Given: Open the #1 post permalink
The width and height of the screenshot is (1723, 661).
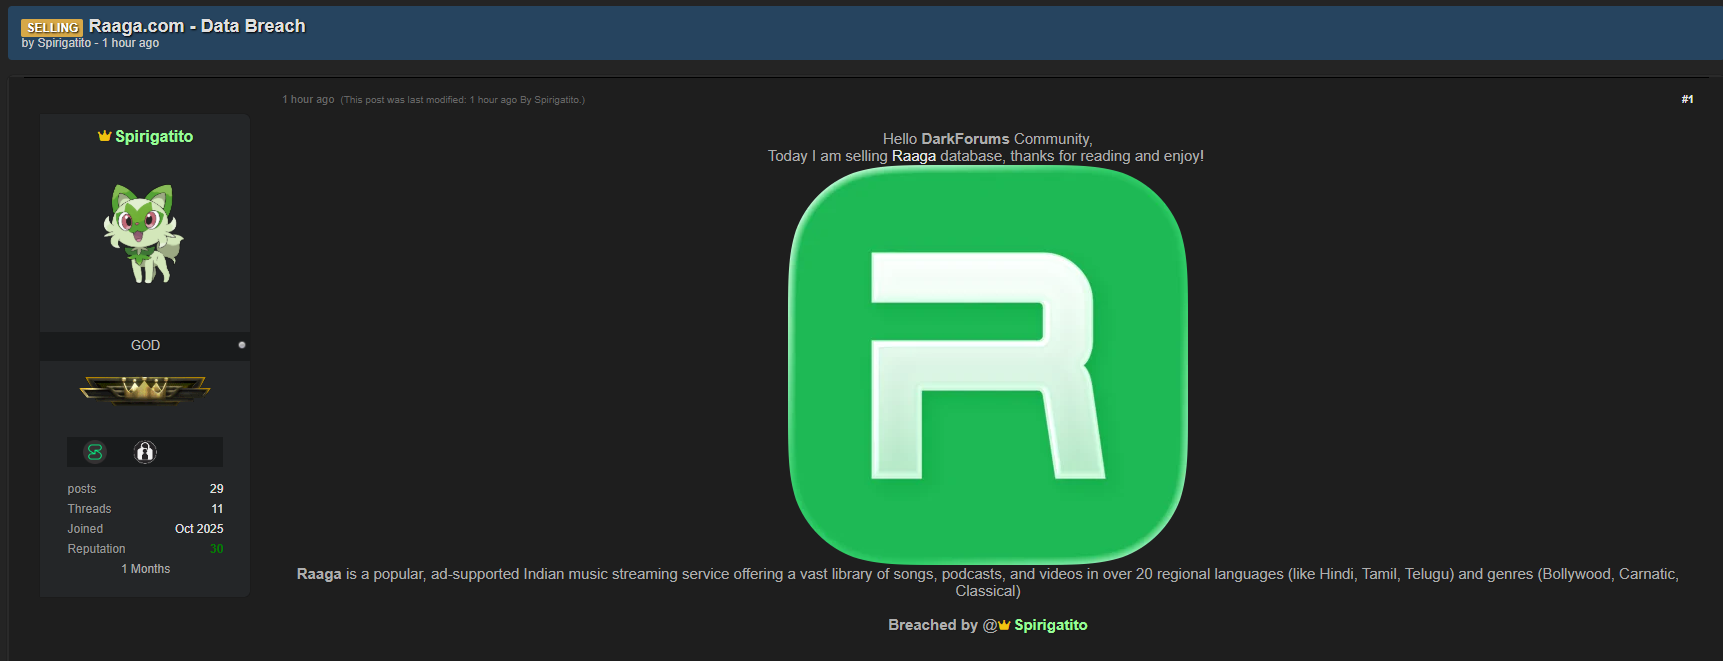Looking at the screenshot, I should (1687, 99).
